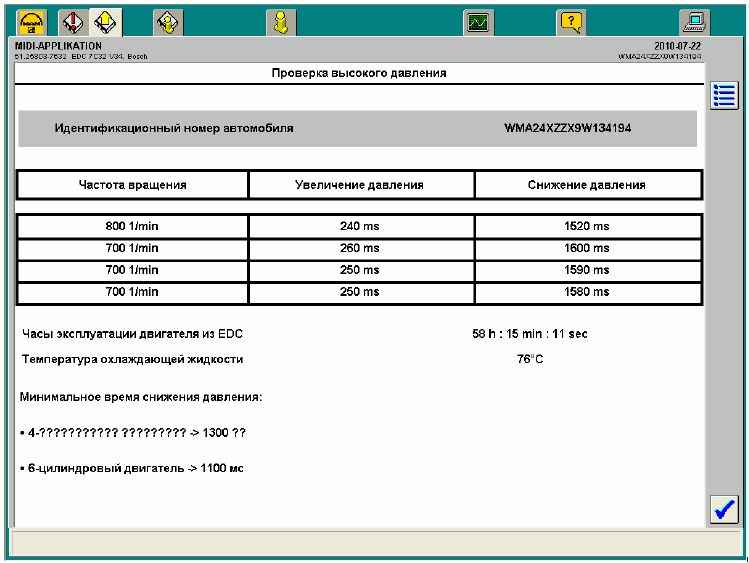The image size is (749, 563).
Task: Click the yellow person figure toolbar icon
Action: 282,20
